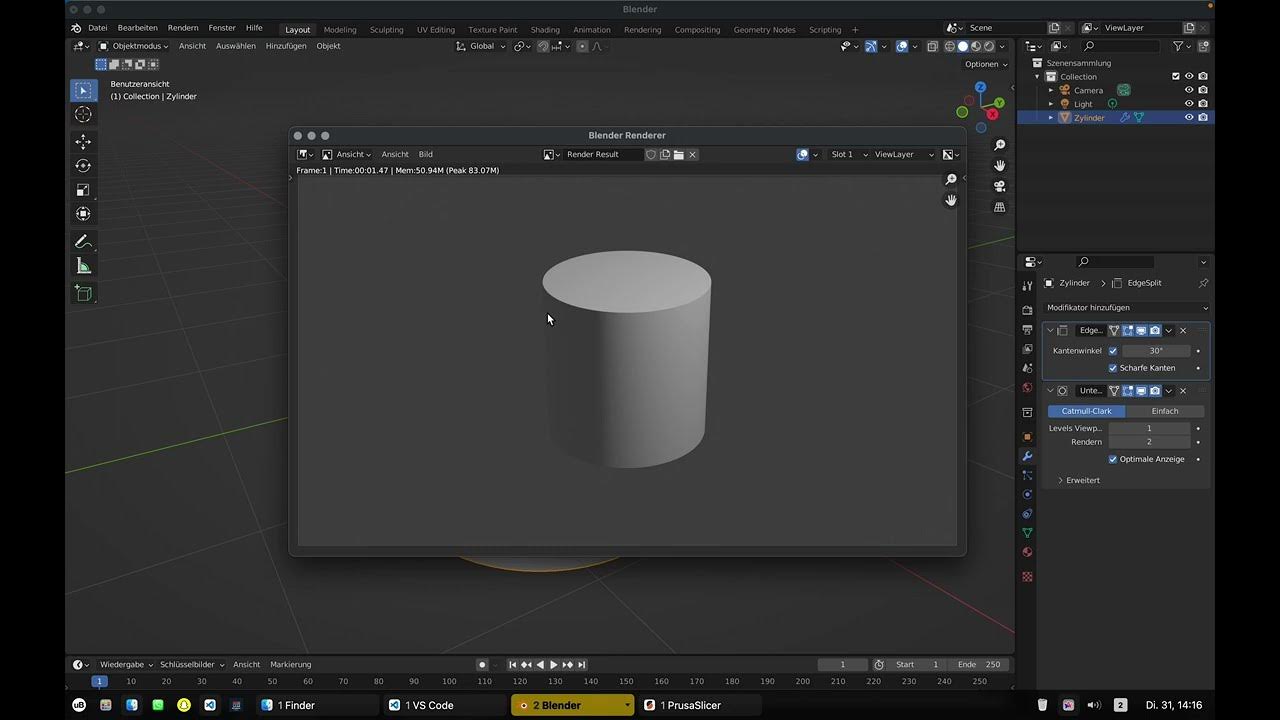The width and height of the screenshot is (1280, 720).
Task: Open the Modifikator hinzufügen dropdown
Action: tap(1127, 308)
